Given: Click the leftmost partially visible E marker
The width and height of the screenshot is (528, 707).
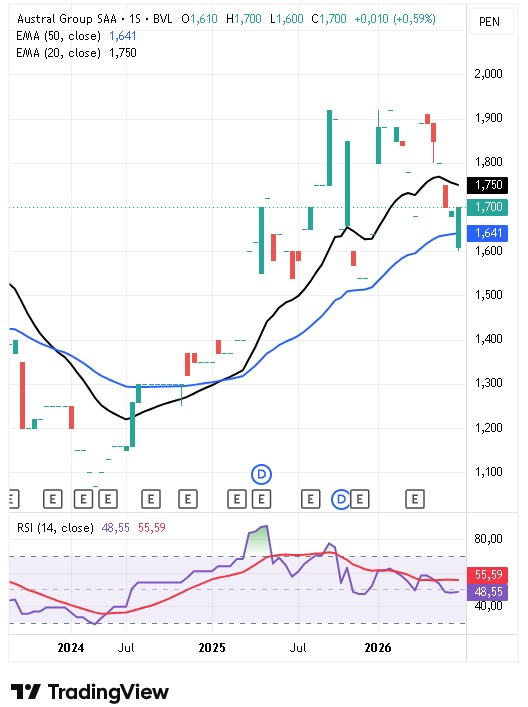Looking at the screenshot, I should (13, 499).
